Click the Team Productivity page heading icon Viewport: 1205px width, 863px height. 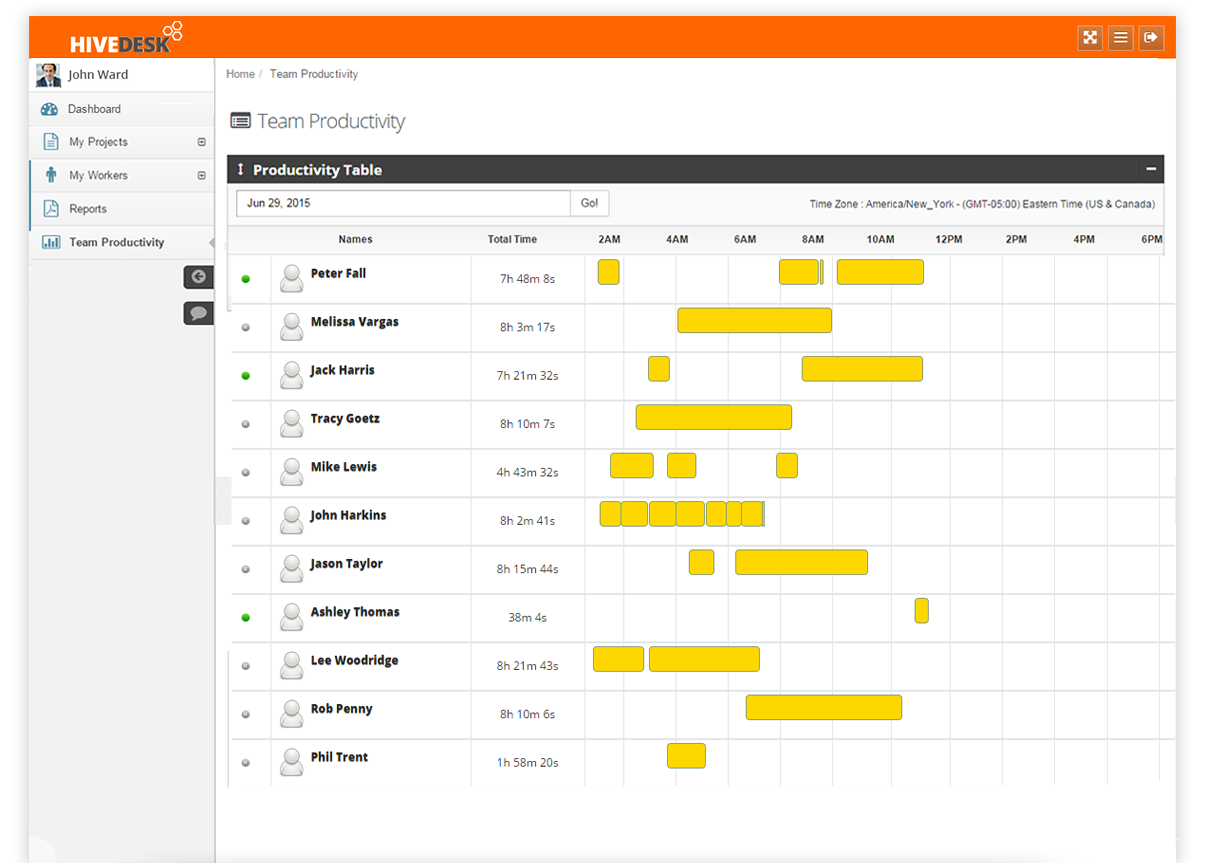(x=240, y=121)
